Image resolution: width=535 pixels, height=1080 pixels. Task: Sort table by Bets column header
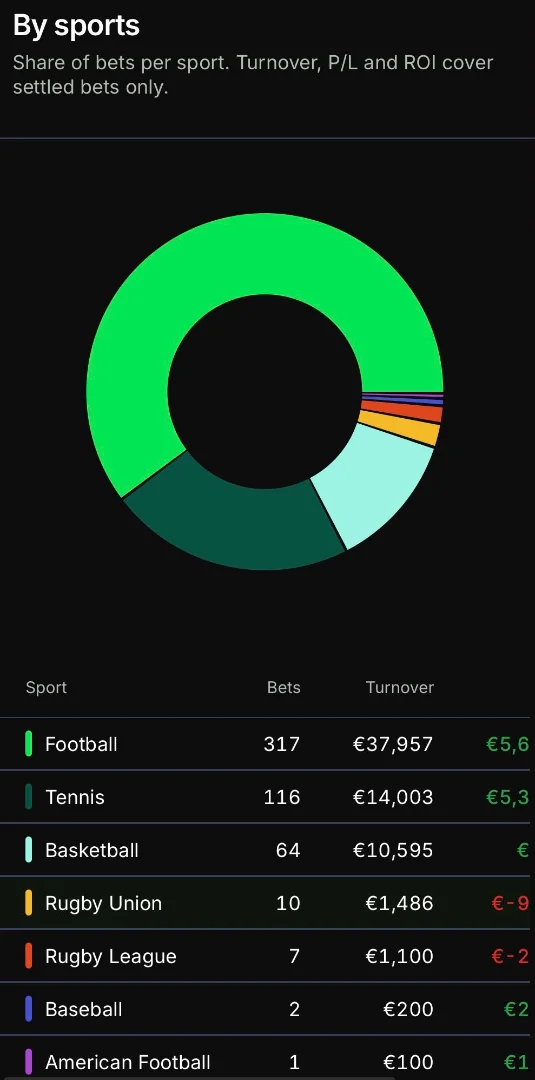click(284, 687)
